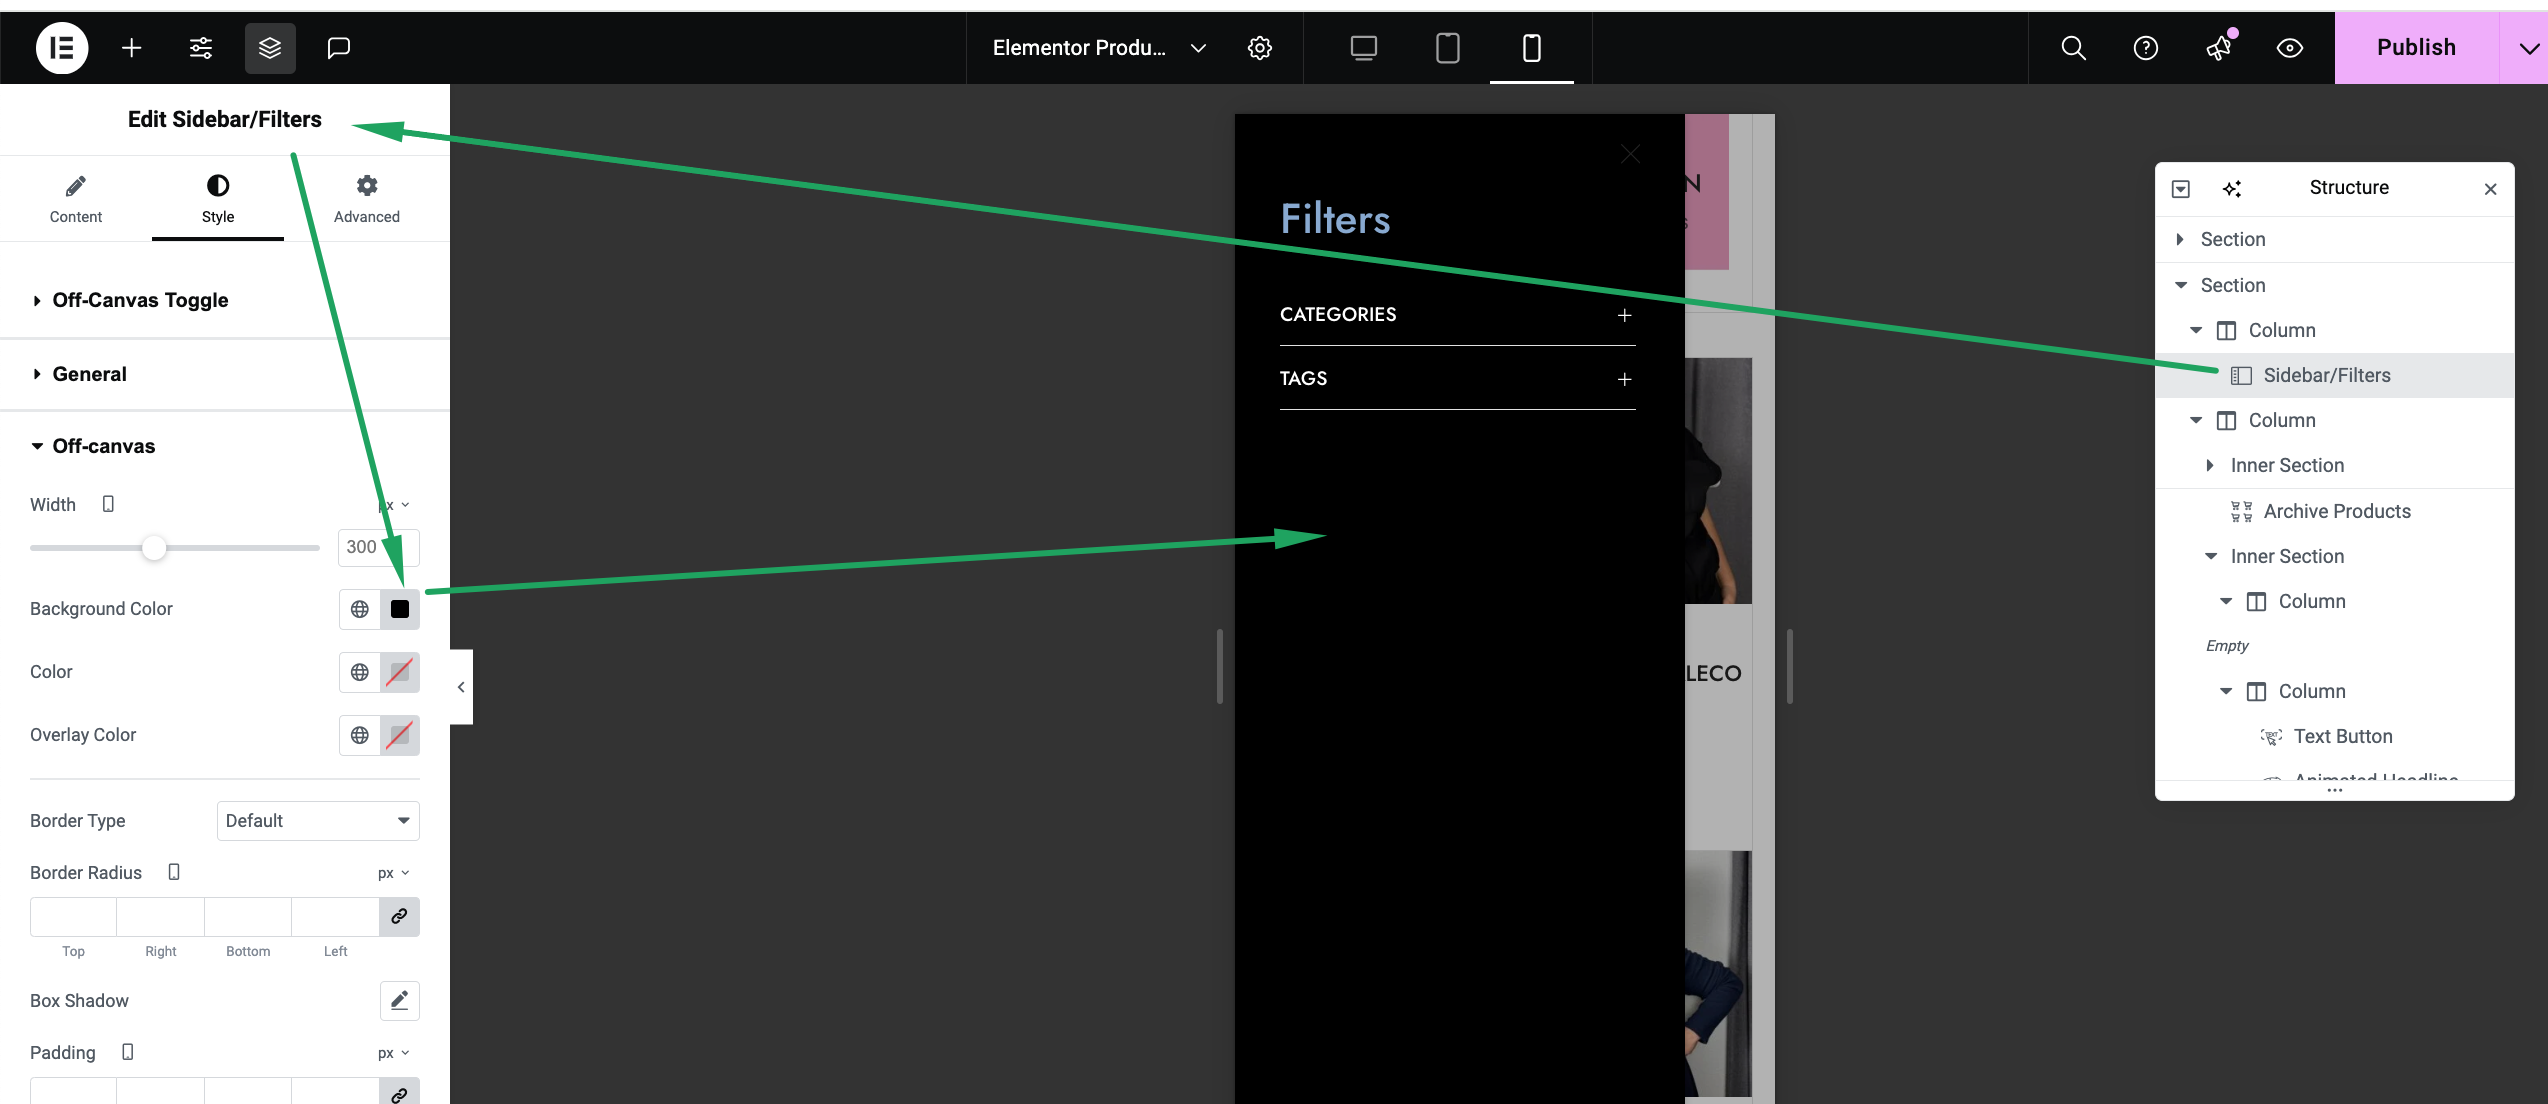Switch to the Content tab
This screenshot has height=1104, width=2548.
click(x=75, y=197)
